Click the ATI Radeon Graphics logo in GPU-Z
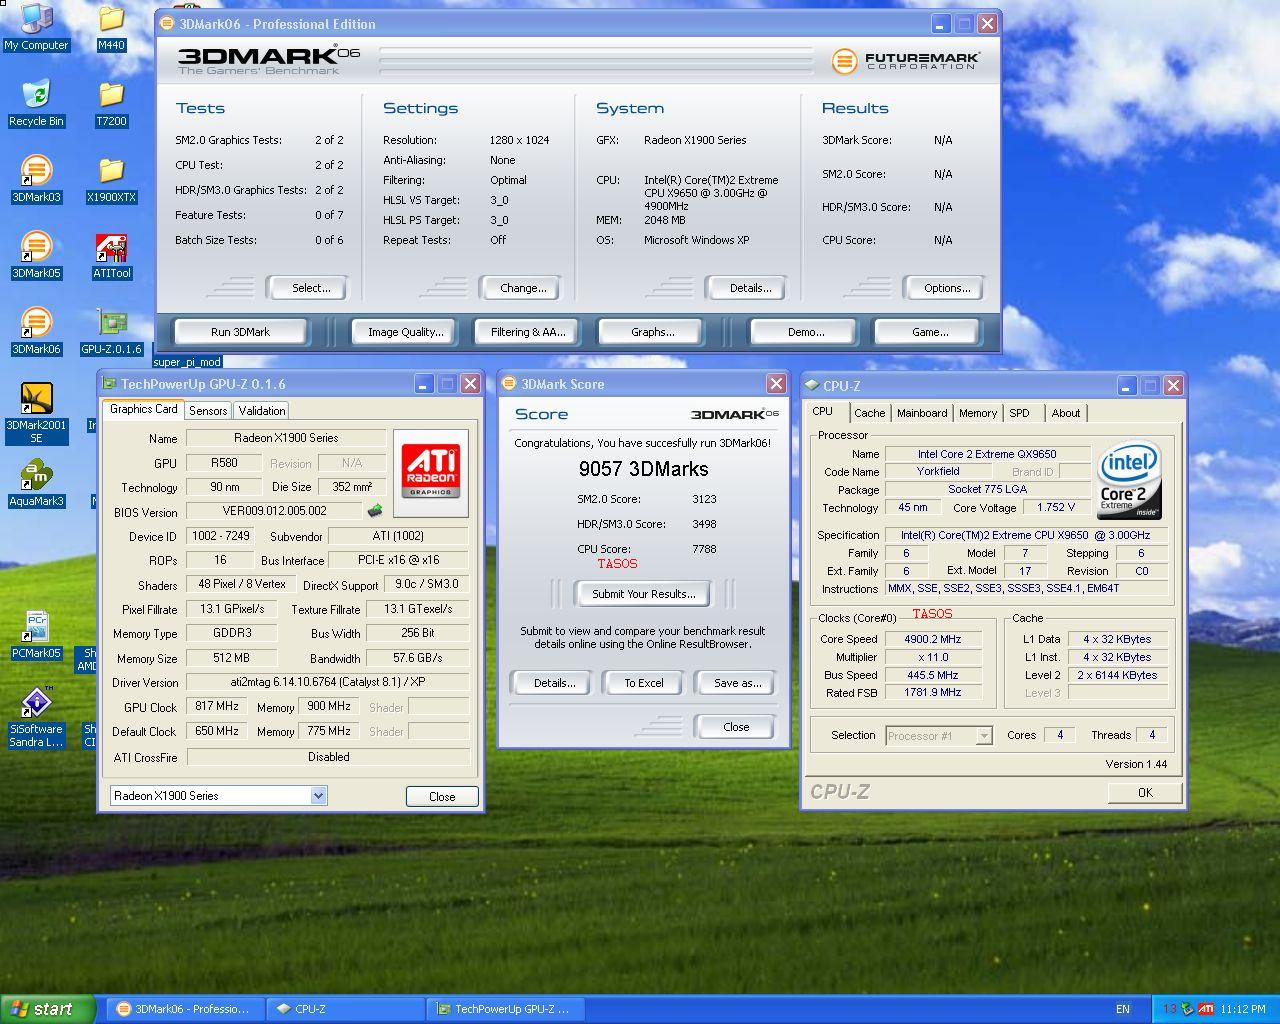Viewport: 1280px width, 1024px height. tap(431, 472)
